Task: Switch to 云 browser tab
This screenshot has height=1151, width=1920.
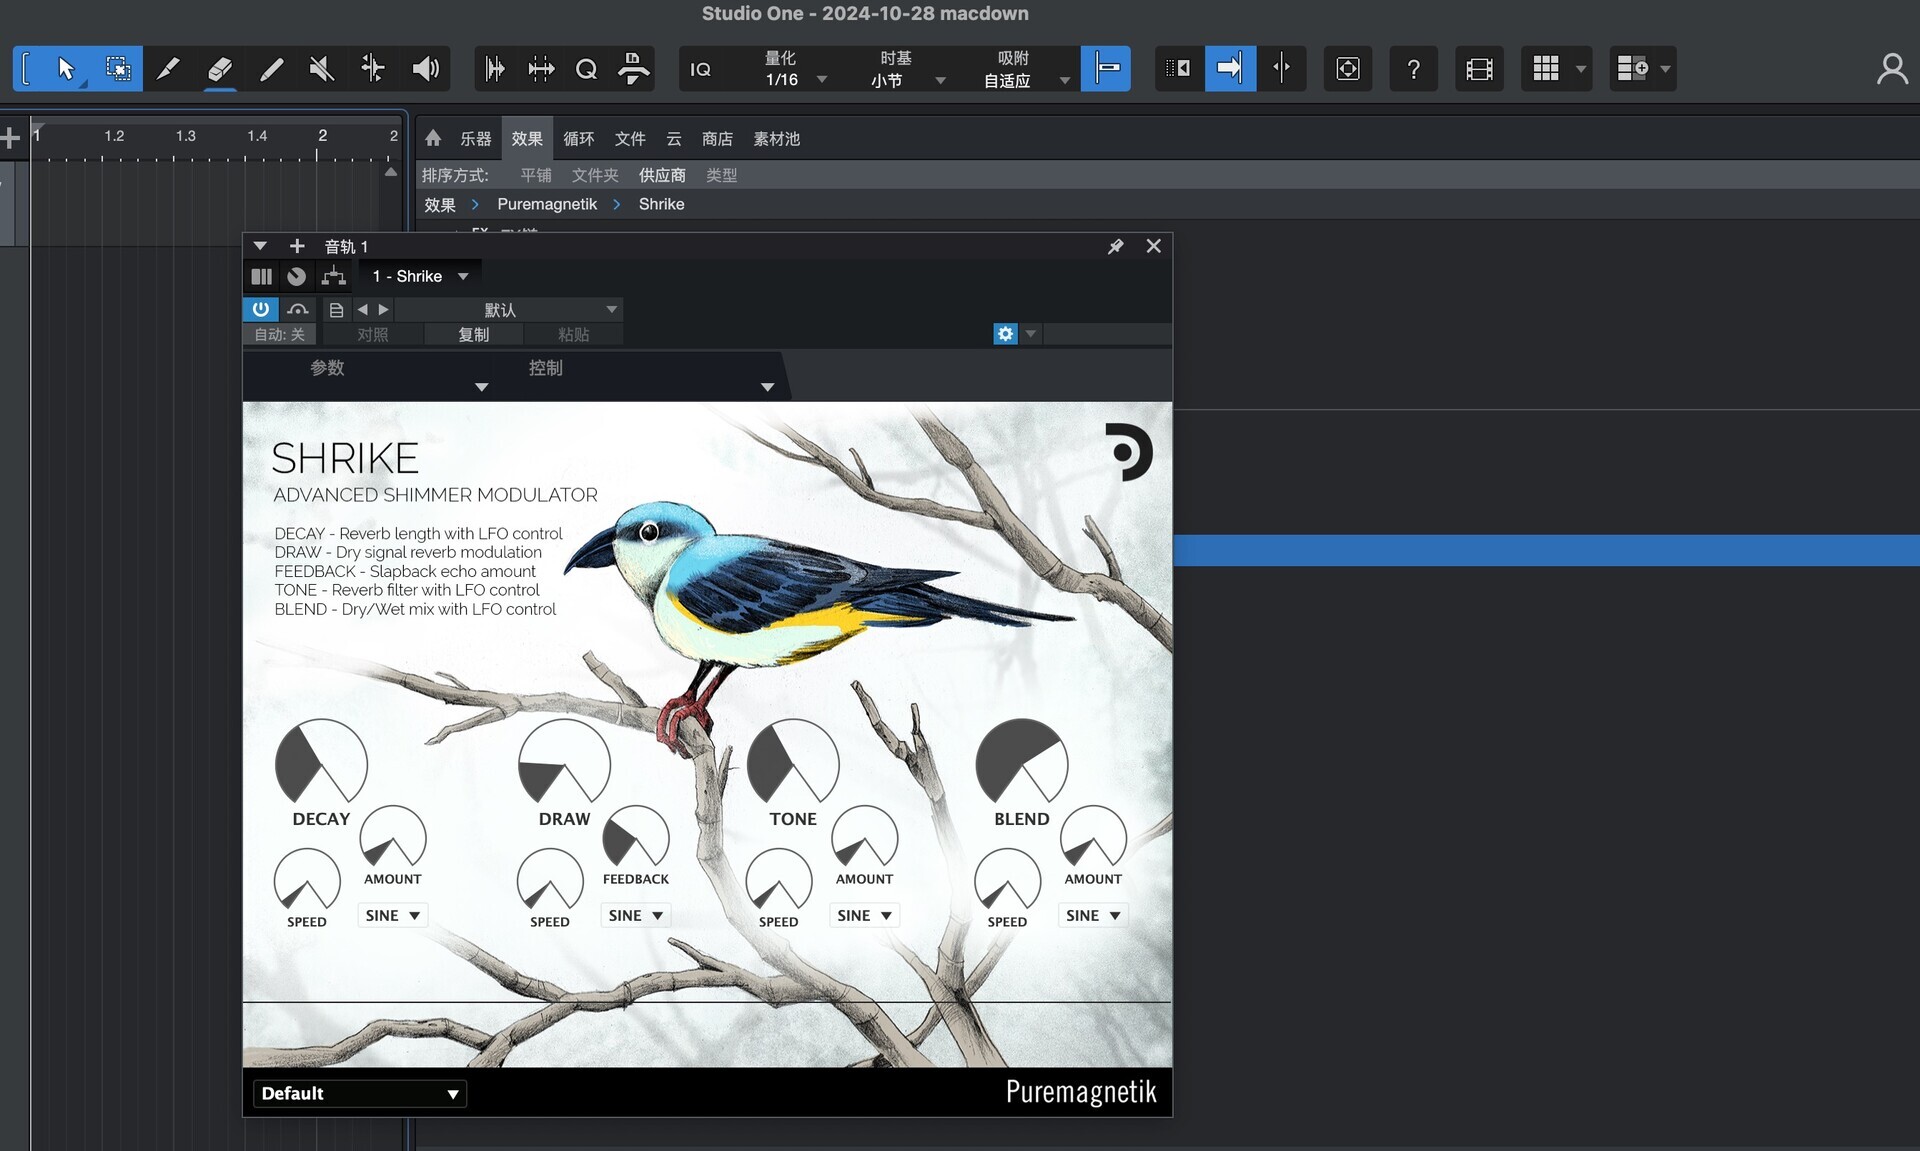Action: point(674,139)
